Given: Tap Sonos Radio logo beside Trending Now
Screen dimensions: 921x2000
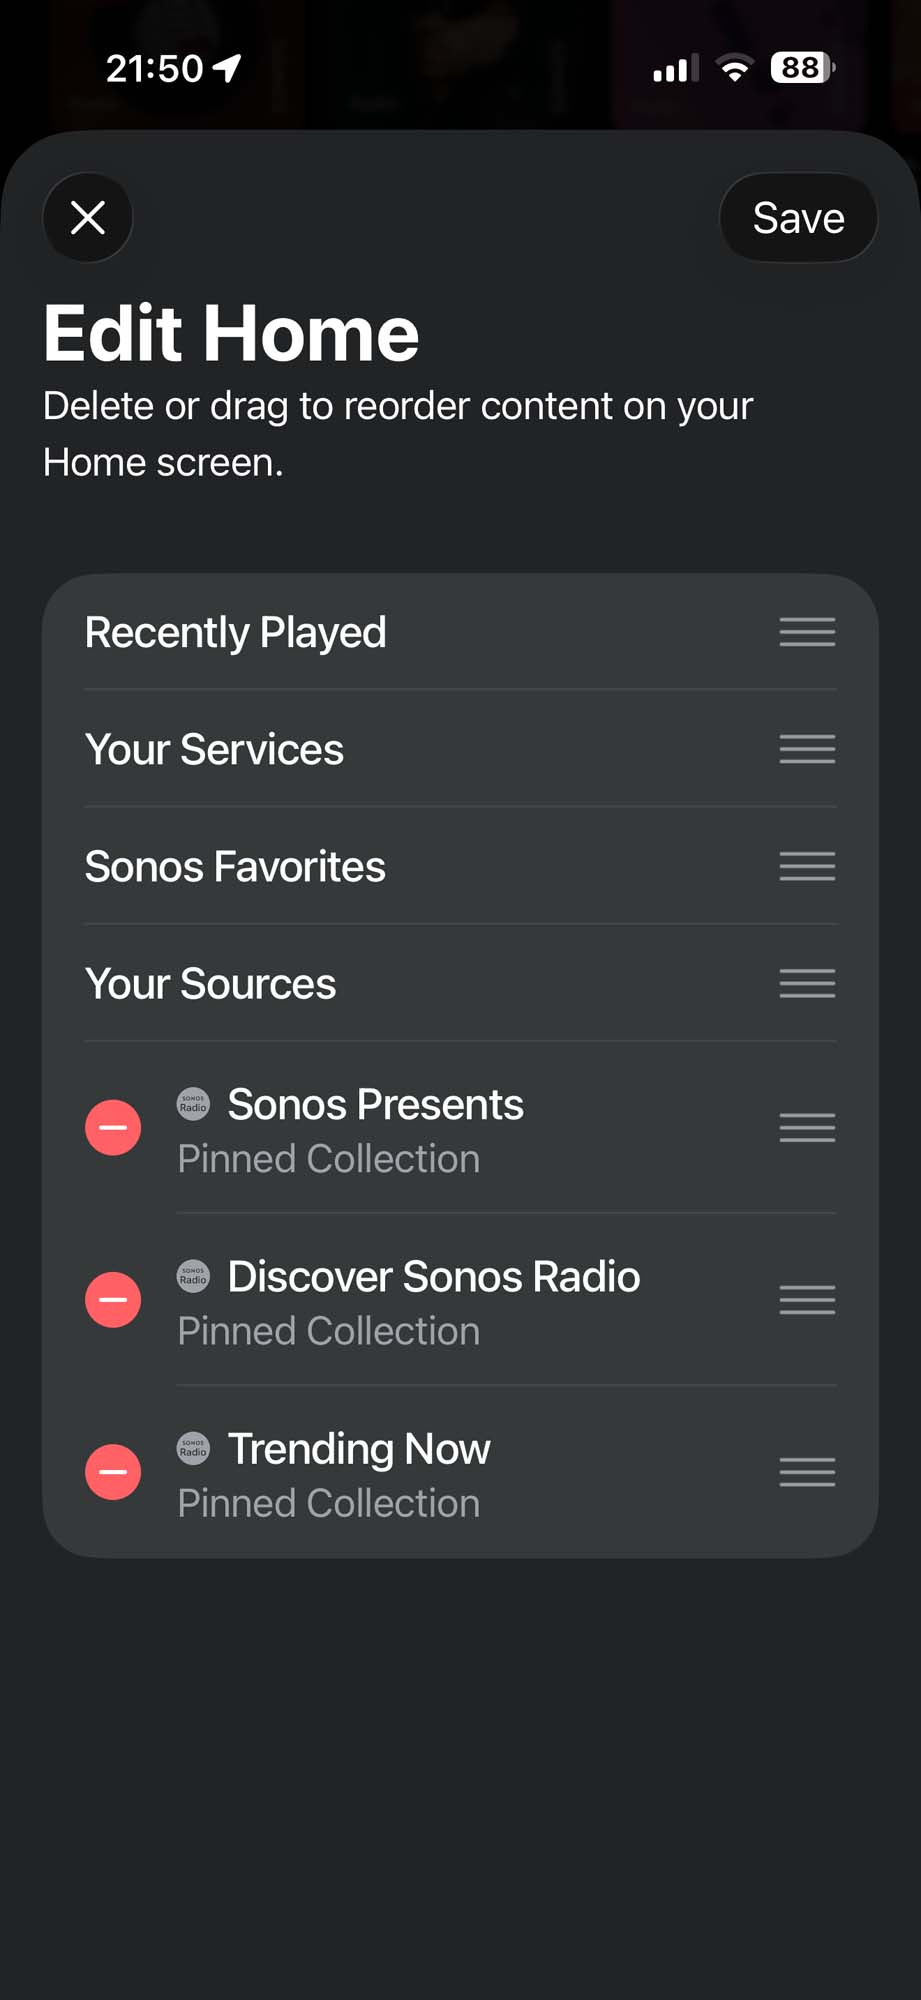Looking at the screenshot, I should [x=193, y=1447].
